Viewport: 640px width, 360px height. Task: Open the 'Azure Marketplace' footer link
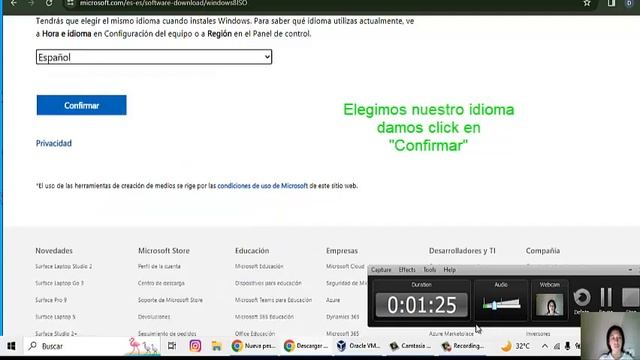[x=451, y=333]
